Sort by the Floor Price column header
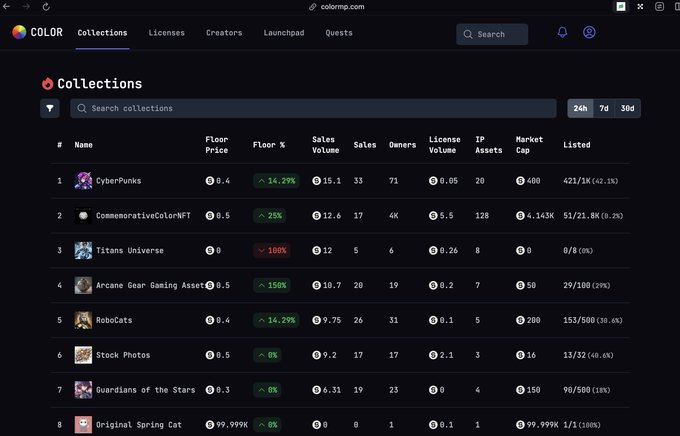The image size is (680, 436). [x=217, y=145]
